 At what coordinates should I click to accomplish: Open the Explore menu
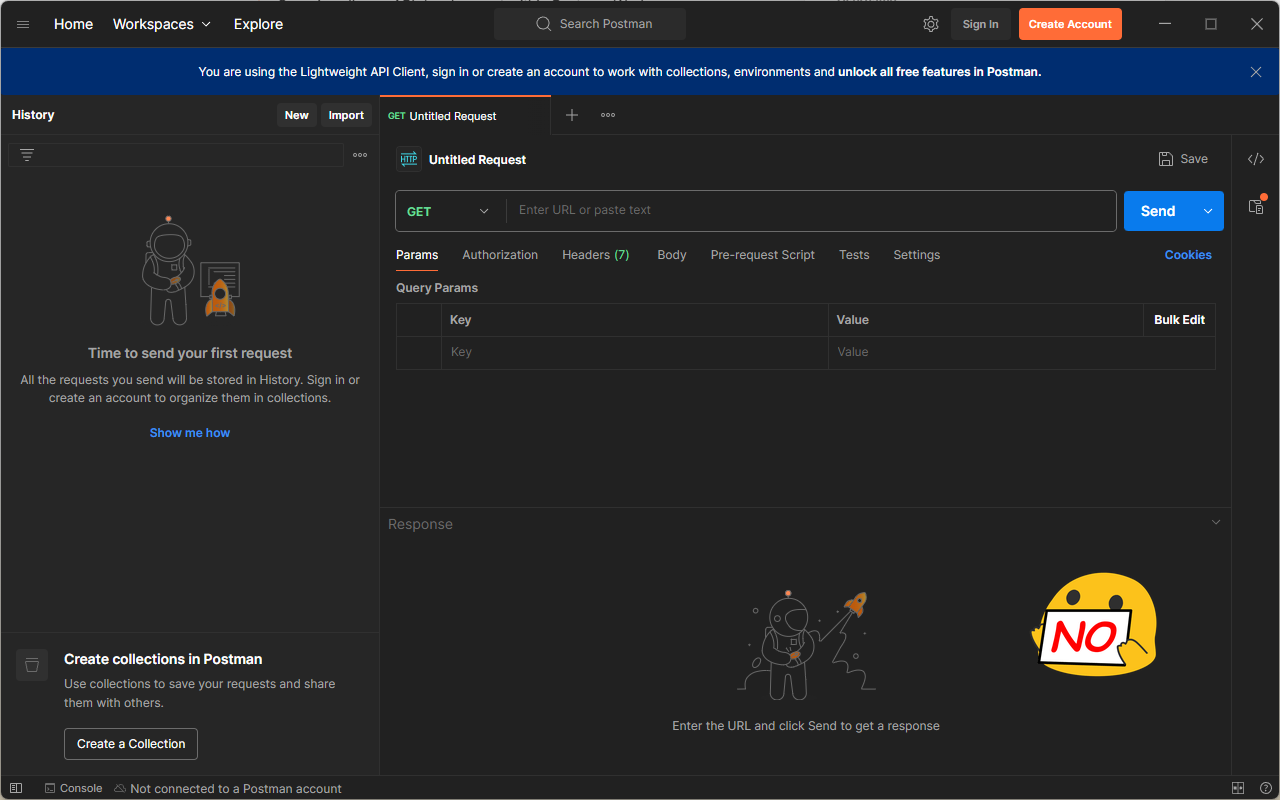258,24
